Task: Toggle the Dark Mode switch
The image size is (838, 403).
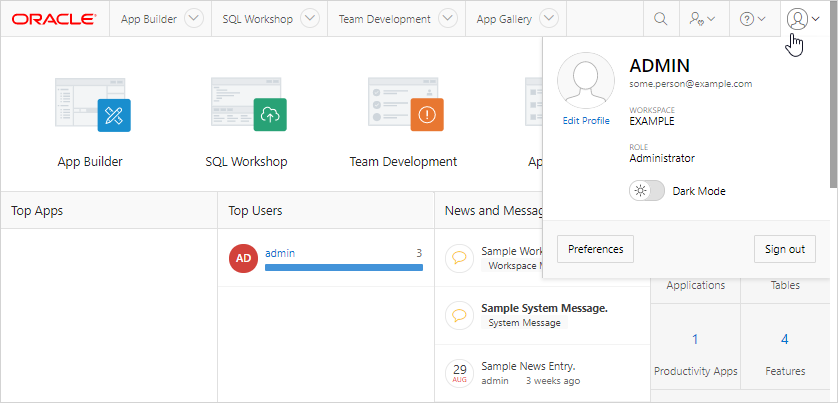Action: pos(647,191)
